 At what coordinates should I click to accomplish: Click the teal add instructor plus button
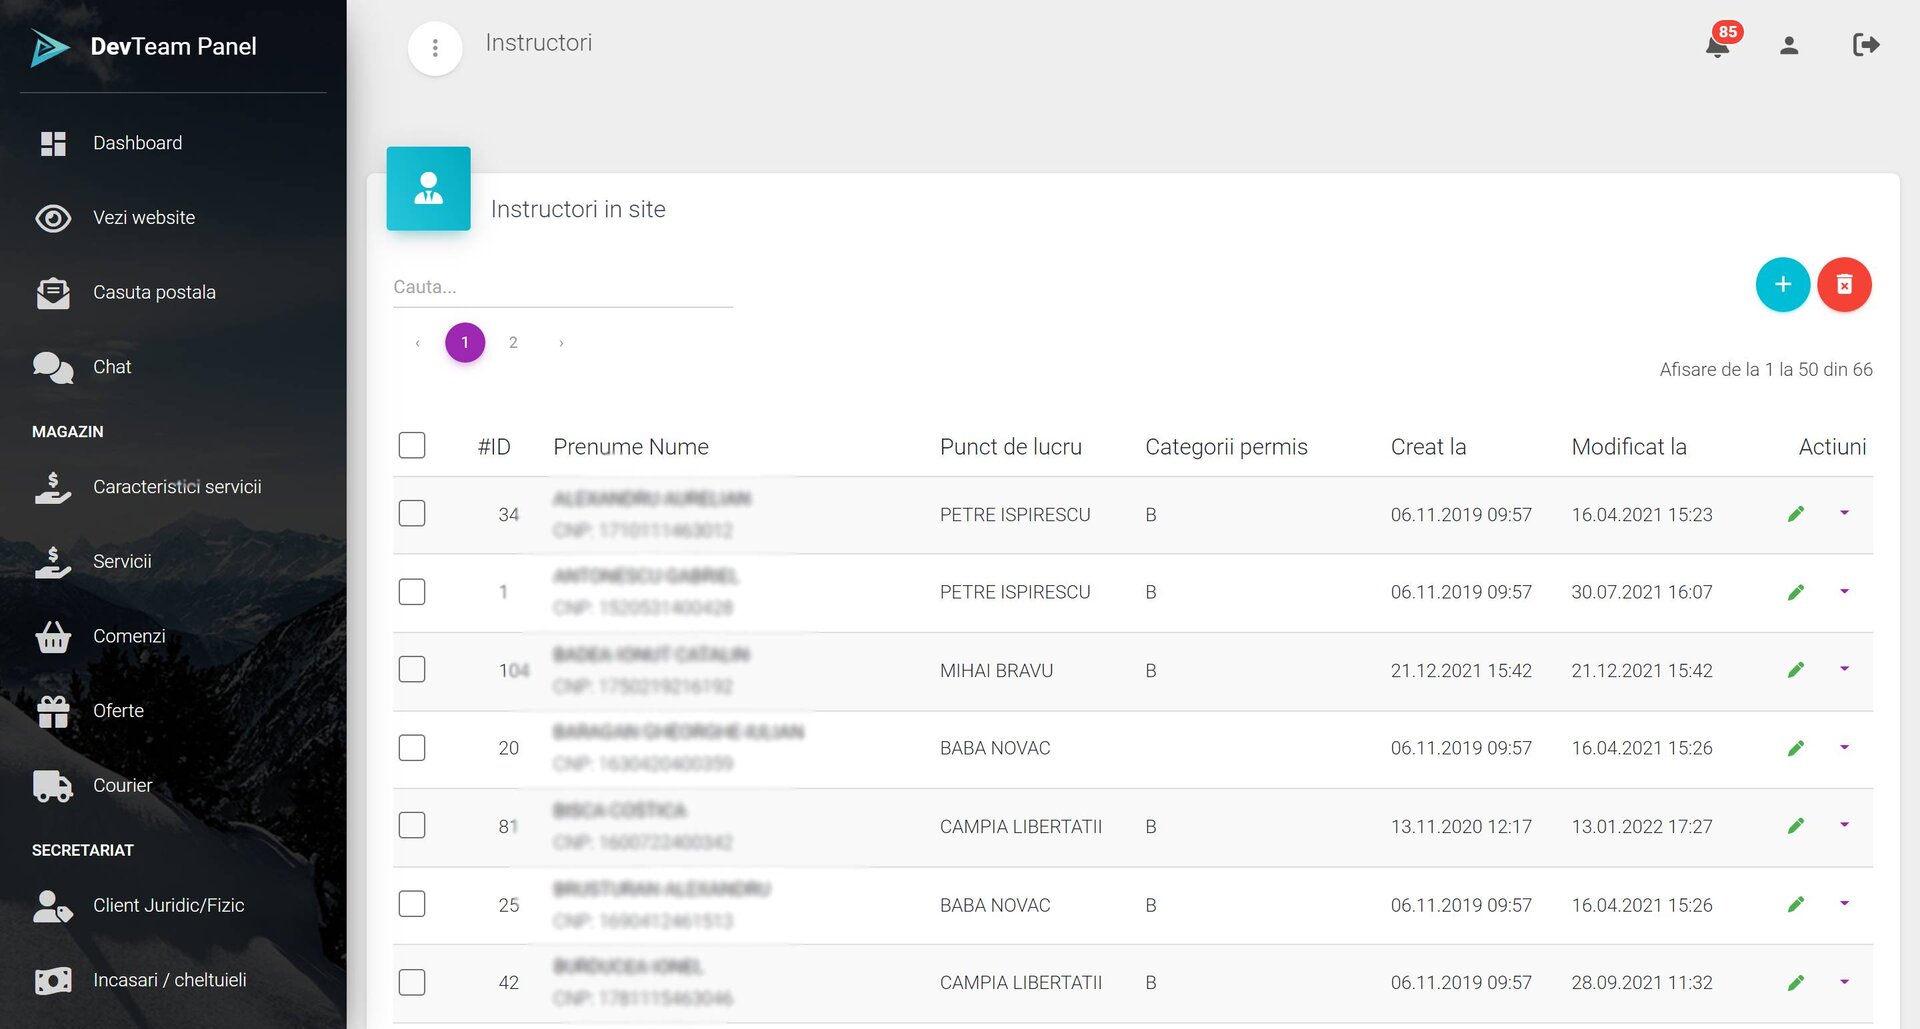click(x=1782, y=285)
